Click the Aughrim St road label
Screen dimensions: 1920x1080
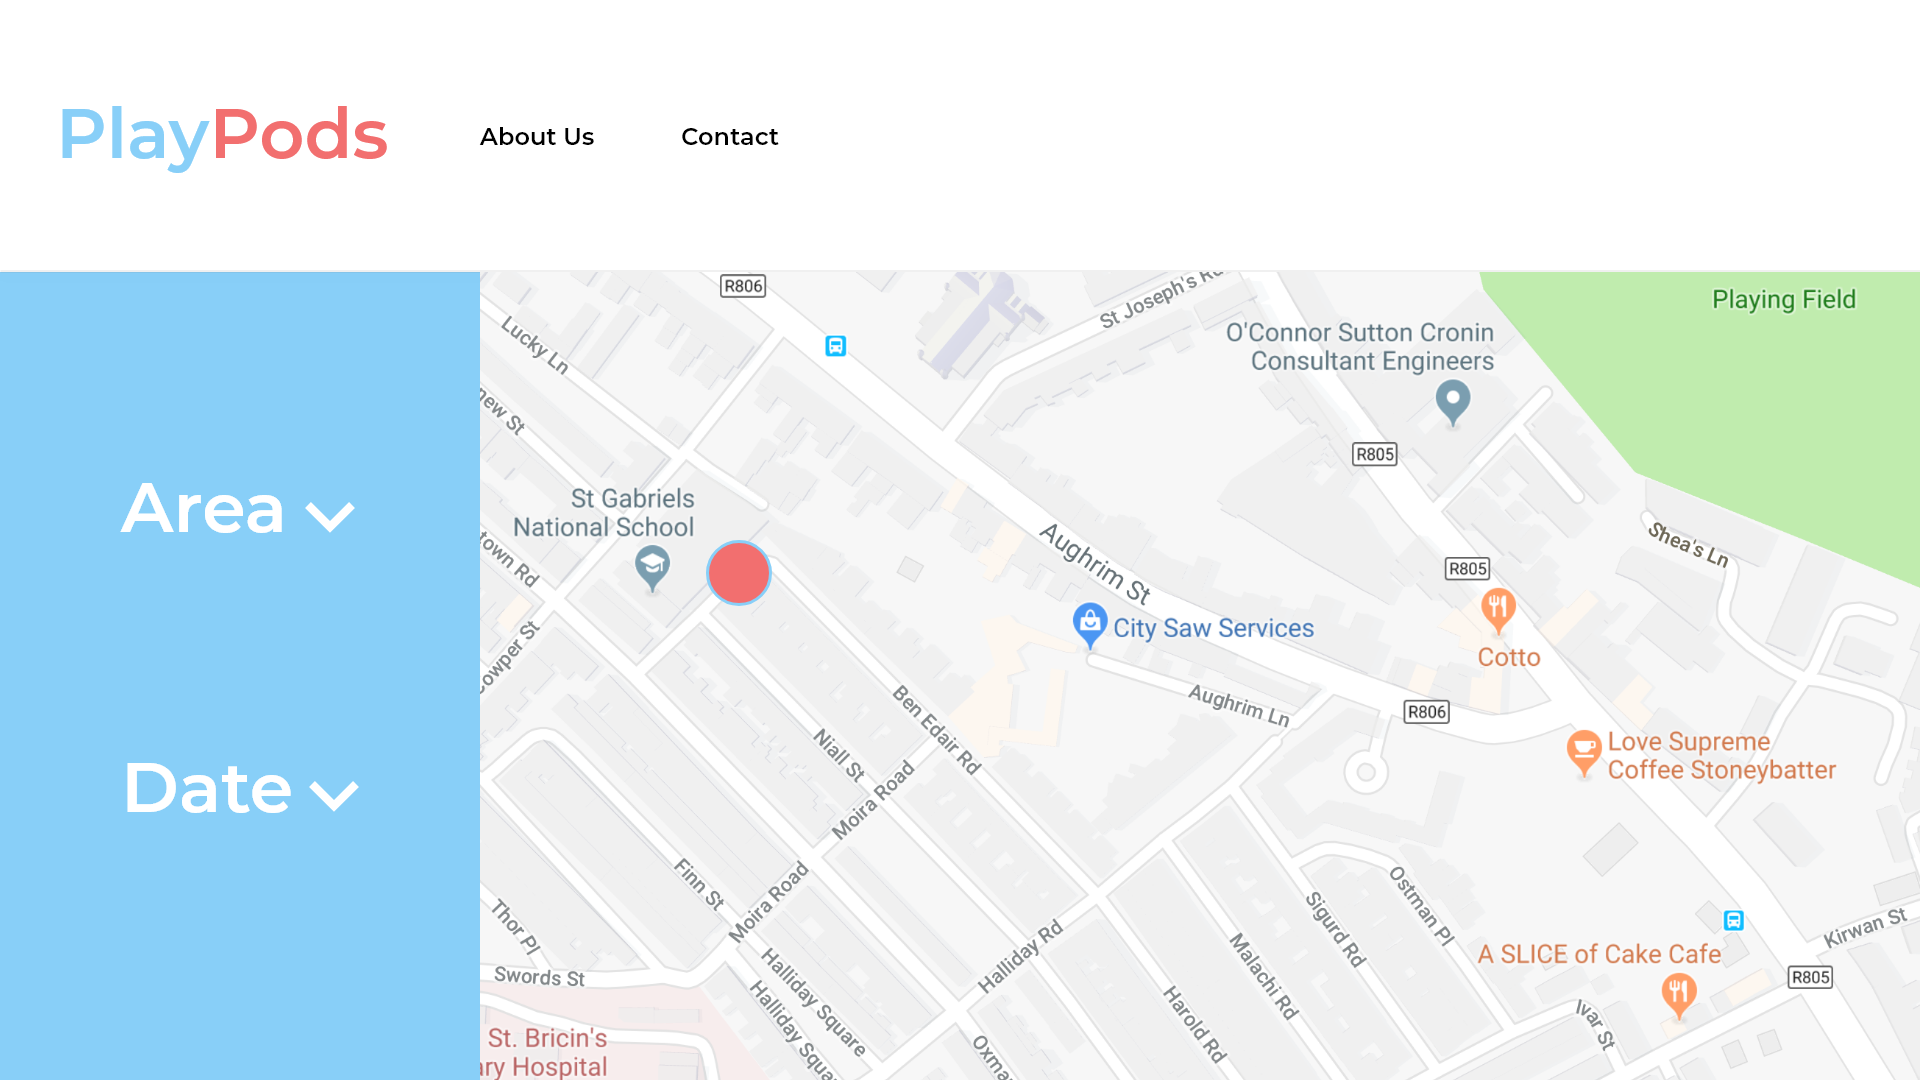1095,564
